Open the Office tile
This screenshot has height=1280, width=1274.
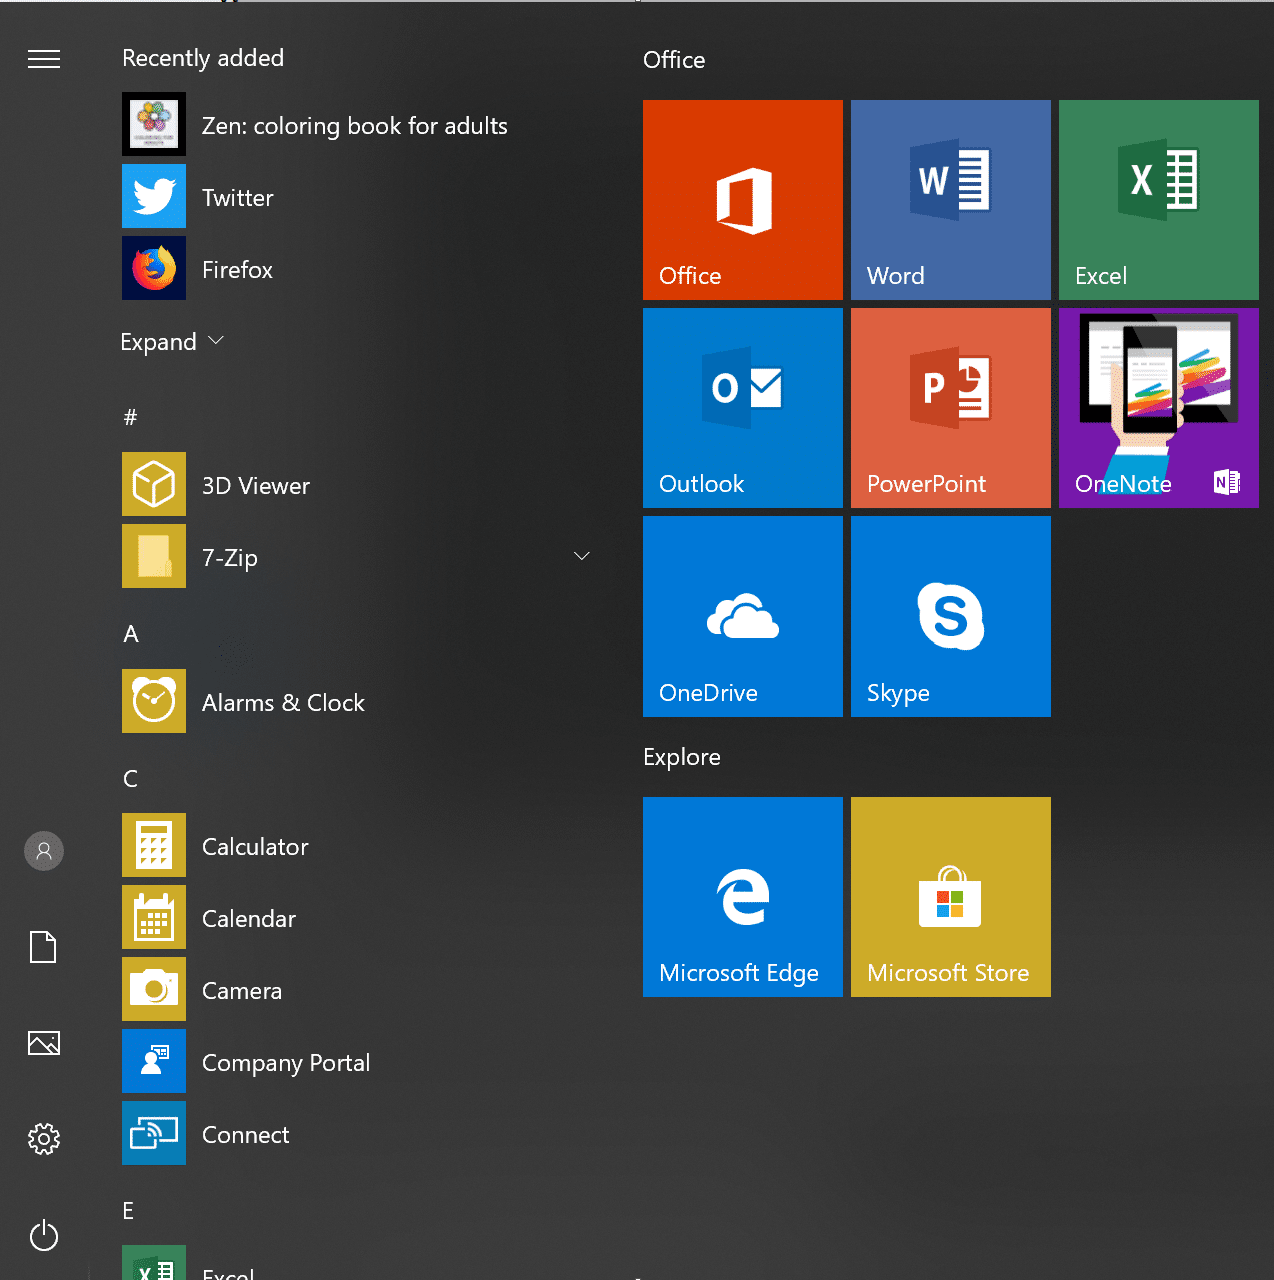tap(743, 200)
